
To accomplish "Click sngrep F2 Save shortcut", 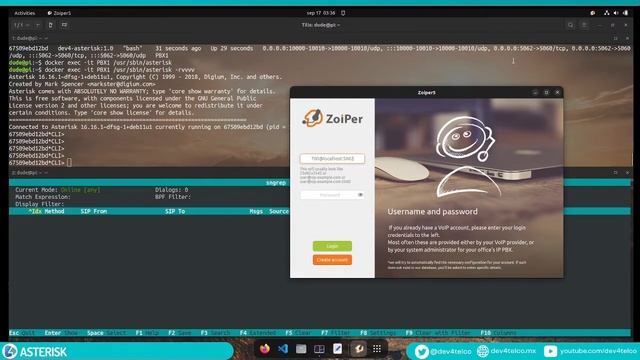I will point(180,333).
